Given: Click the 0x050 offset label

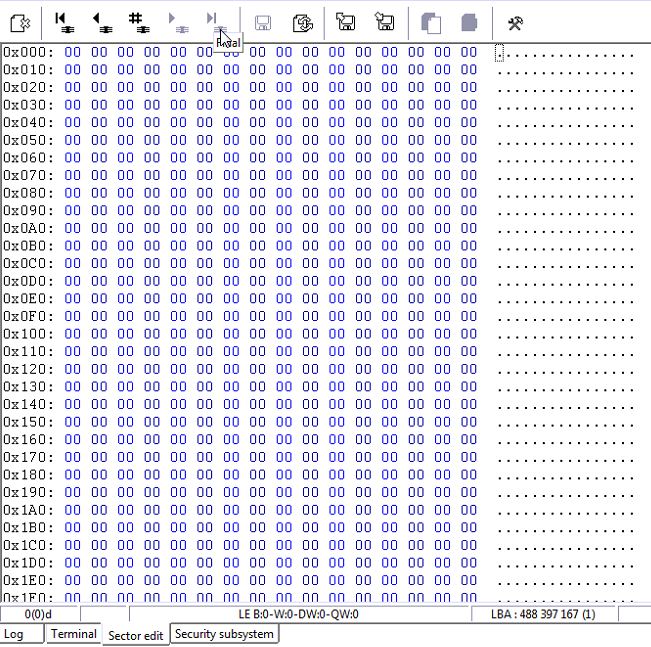Looking at the screenshot, I should coord(28,140).
